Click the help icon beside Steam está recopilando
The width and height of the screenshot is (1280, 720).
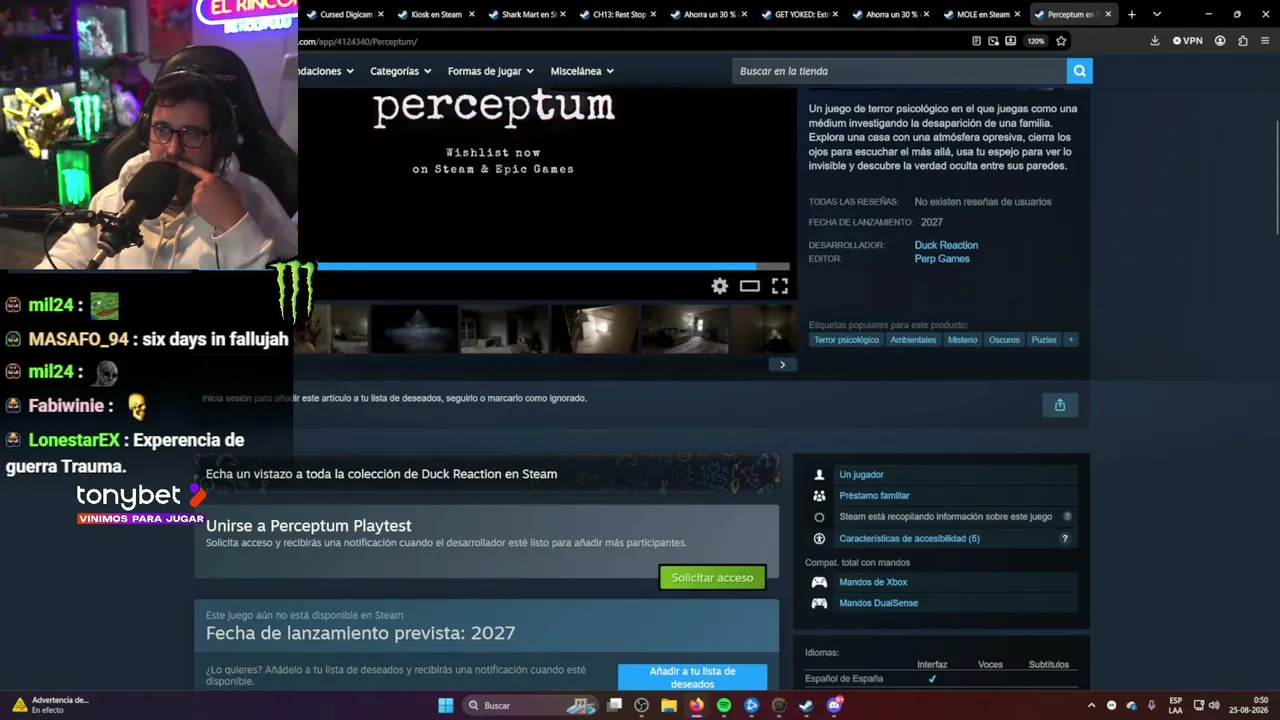[1067, 517]
